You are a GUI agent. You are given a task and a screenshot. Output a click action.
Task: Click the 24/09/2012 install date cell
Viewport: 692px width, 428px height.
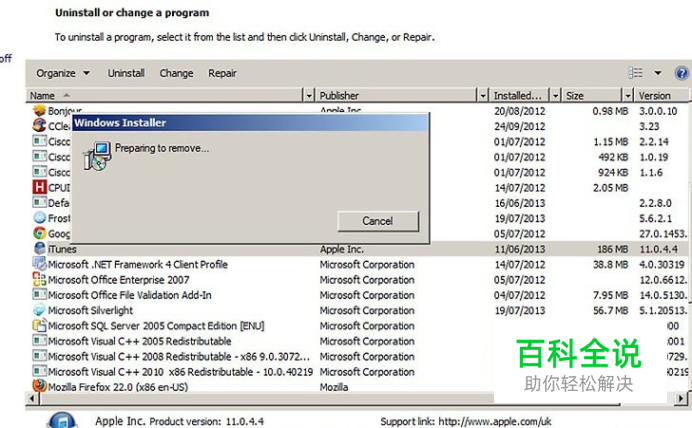(x=519, y=127)
